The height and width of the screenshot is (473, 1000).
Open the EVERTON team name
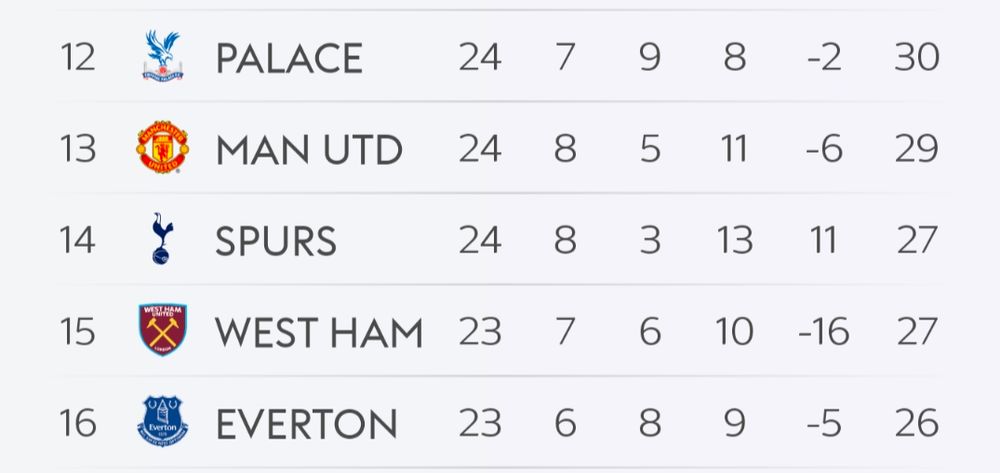tap(306, 424)
